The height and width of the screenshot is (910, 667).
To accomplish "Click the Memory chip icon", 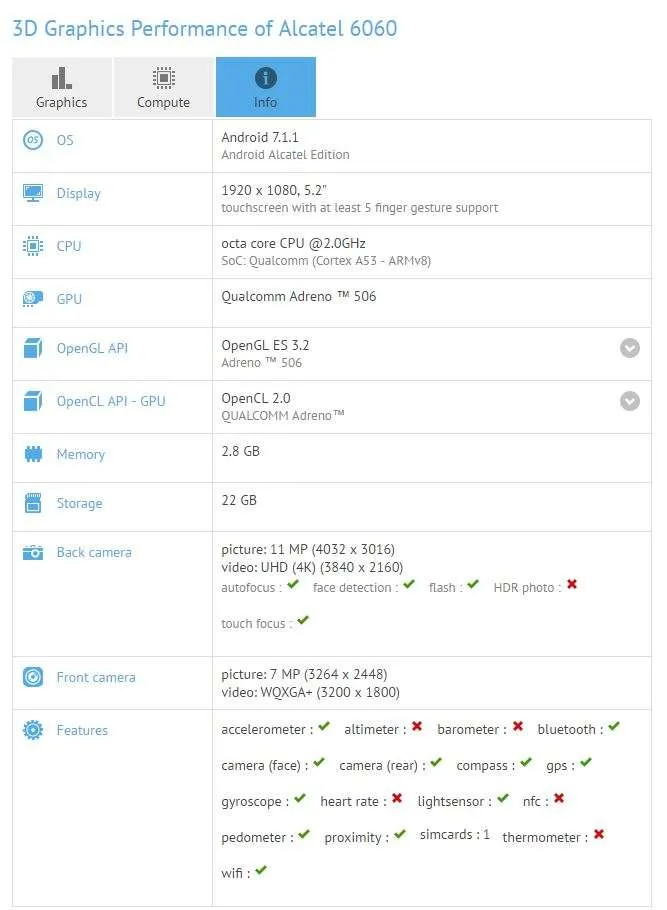I will pyautogui.click(x=33, y=454).
